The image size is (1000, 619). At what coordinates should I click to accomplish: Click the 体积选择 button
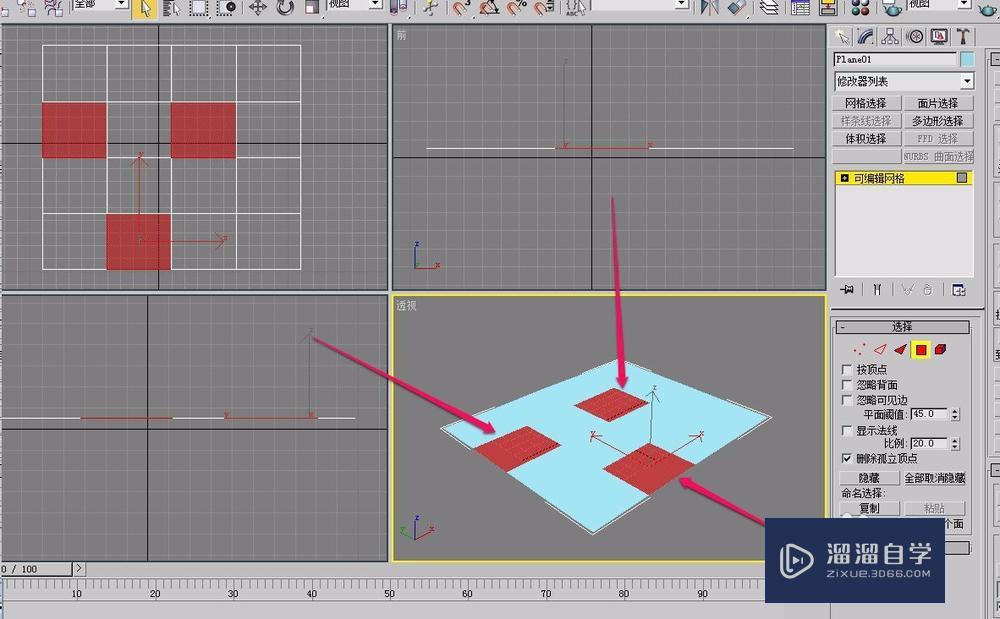(x=866, y=139)
